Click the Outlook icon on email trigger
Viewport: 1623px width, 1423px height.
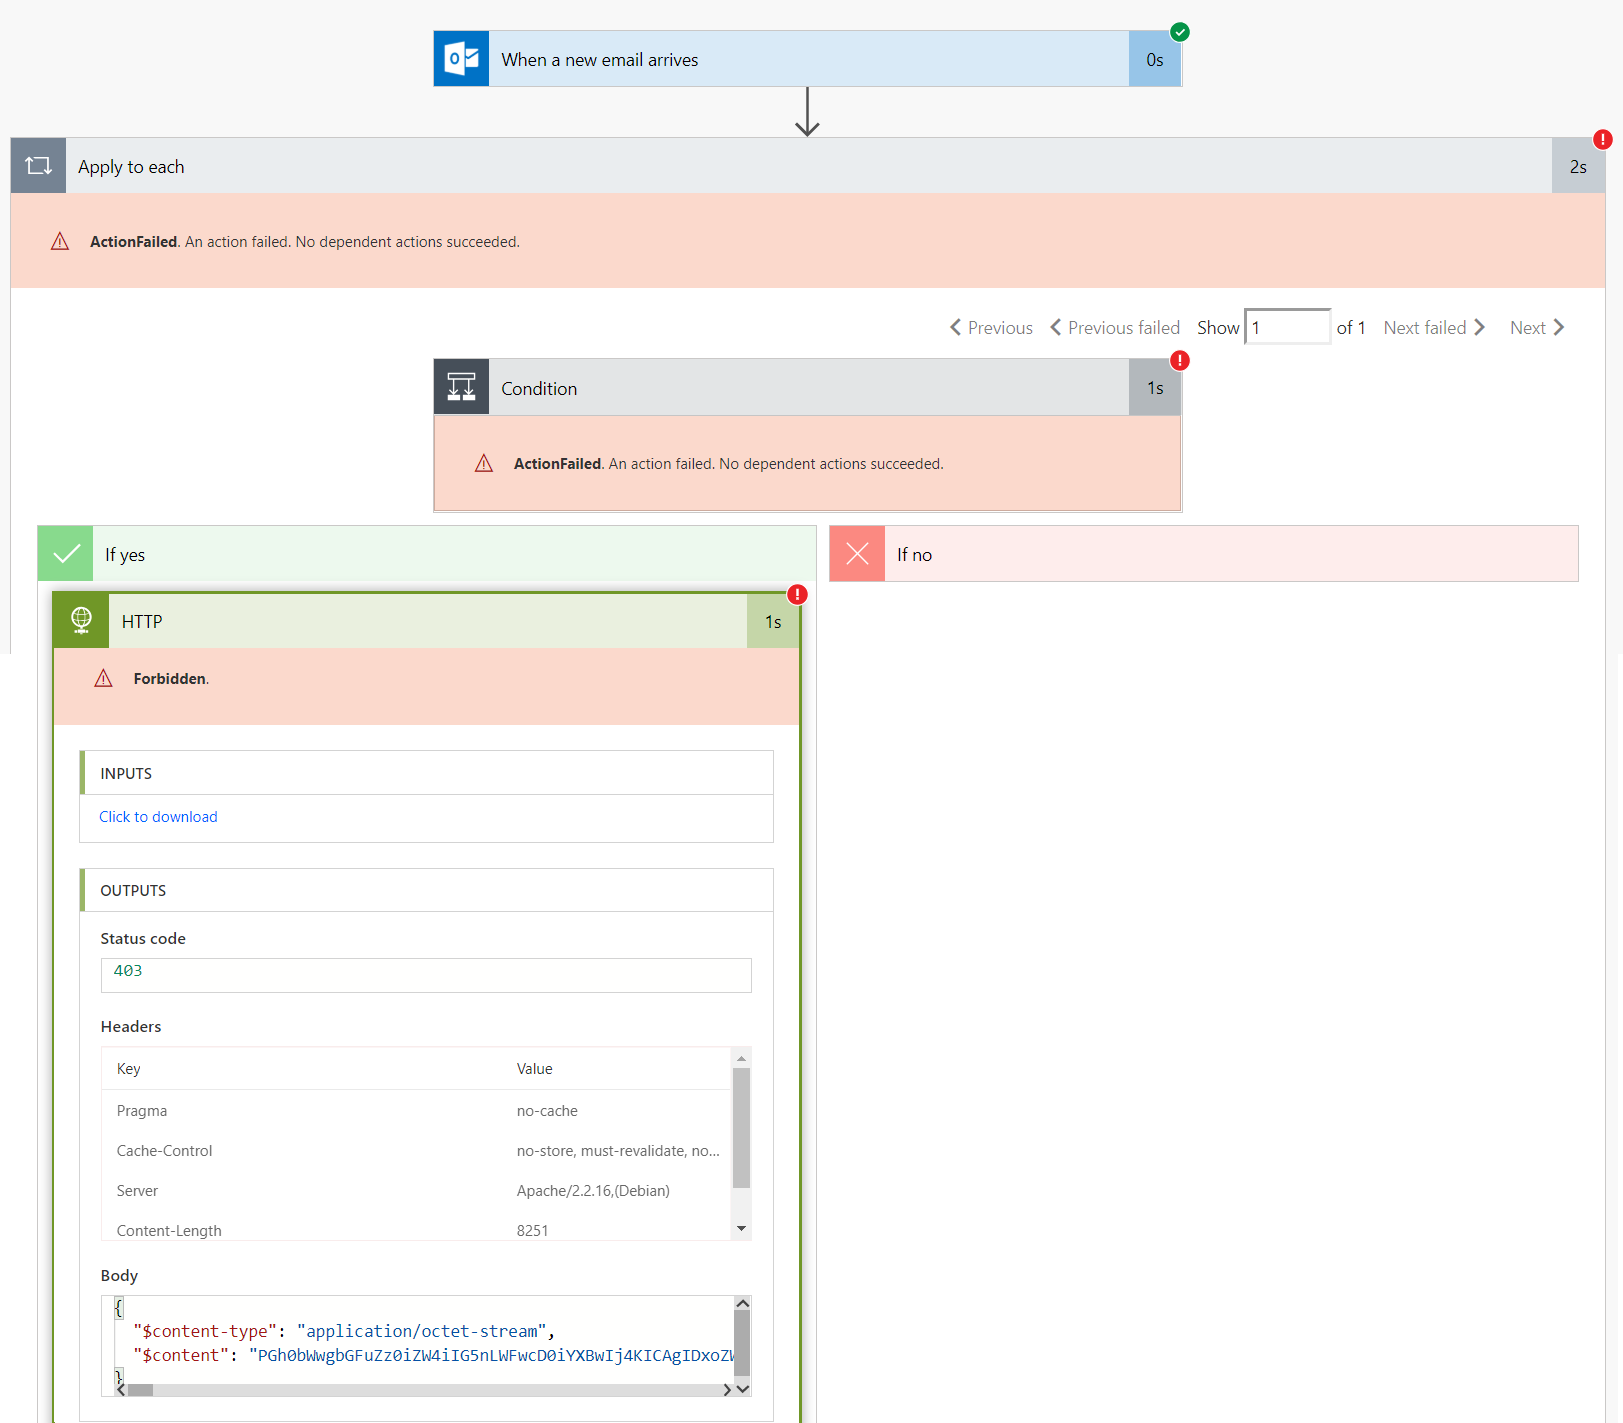(x=461, y=59)
